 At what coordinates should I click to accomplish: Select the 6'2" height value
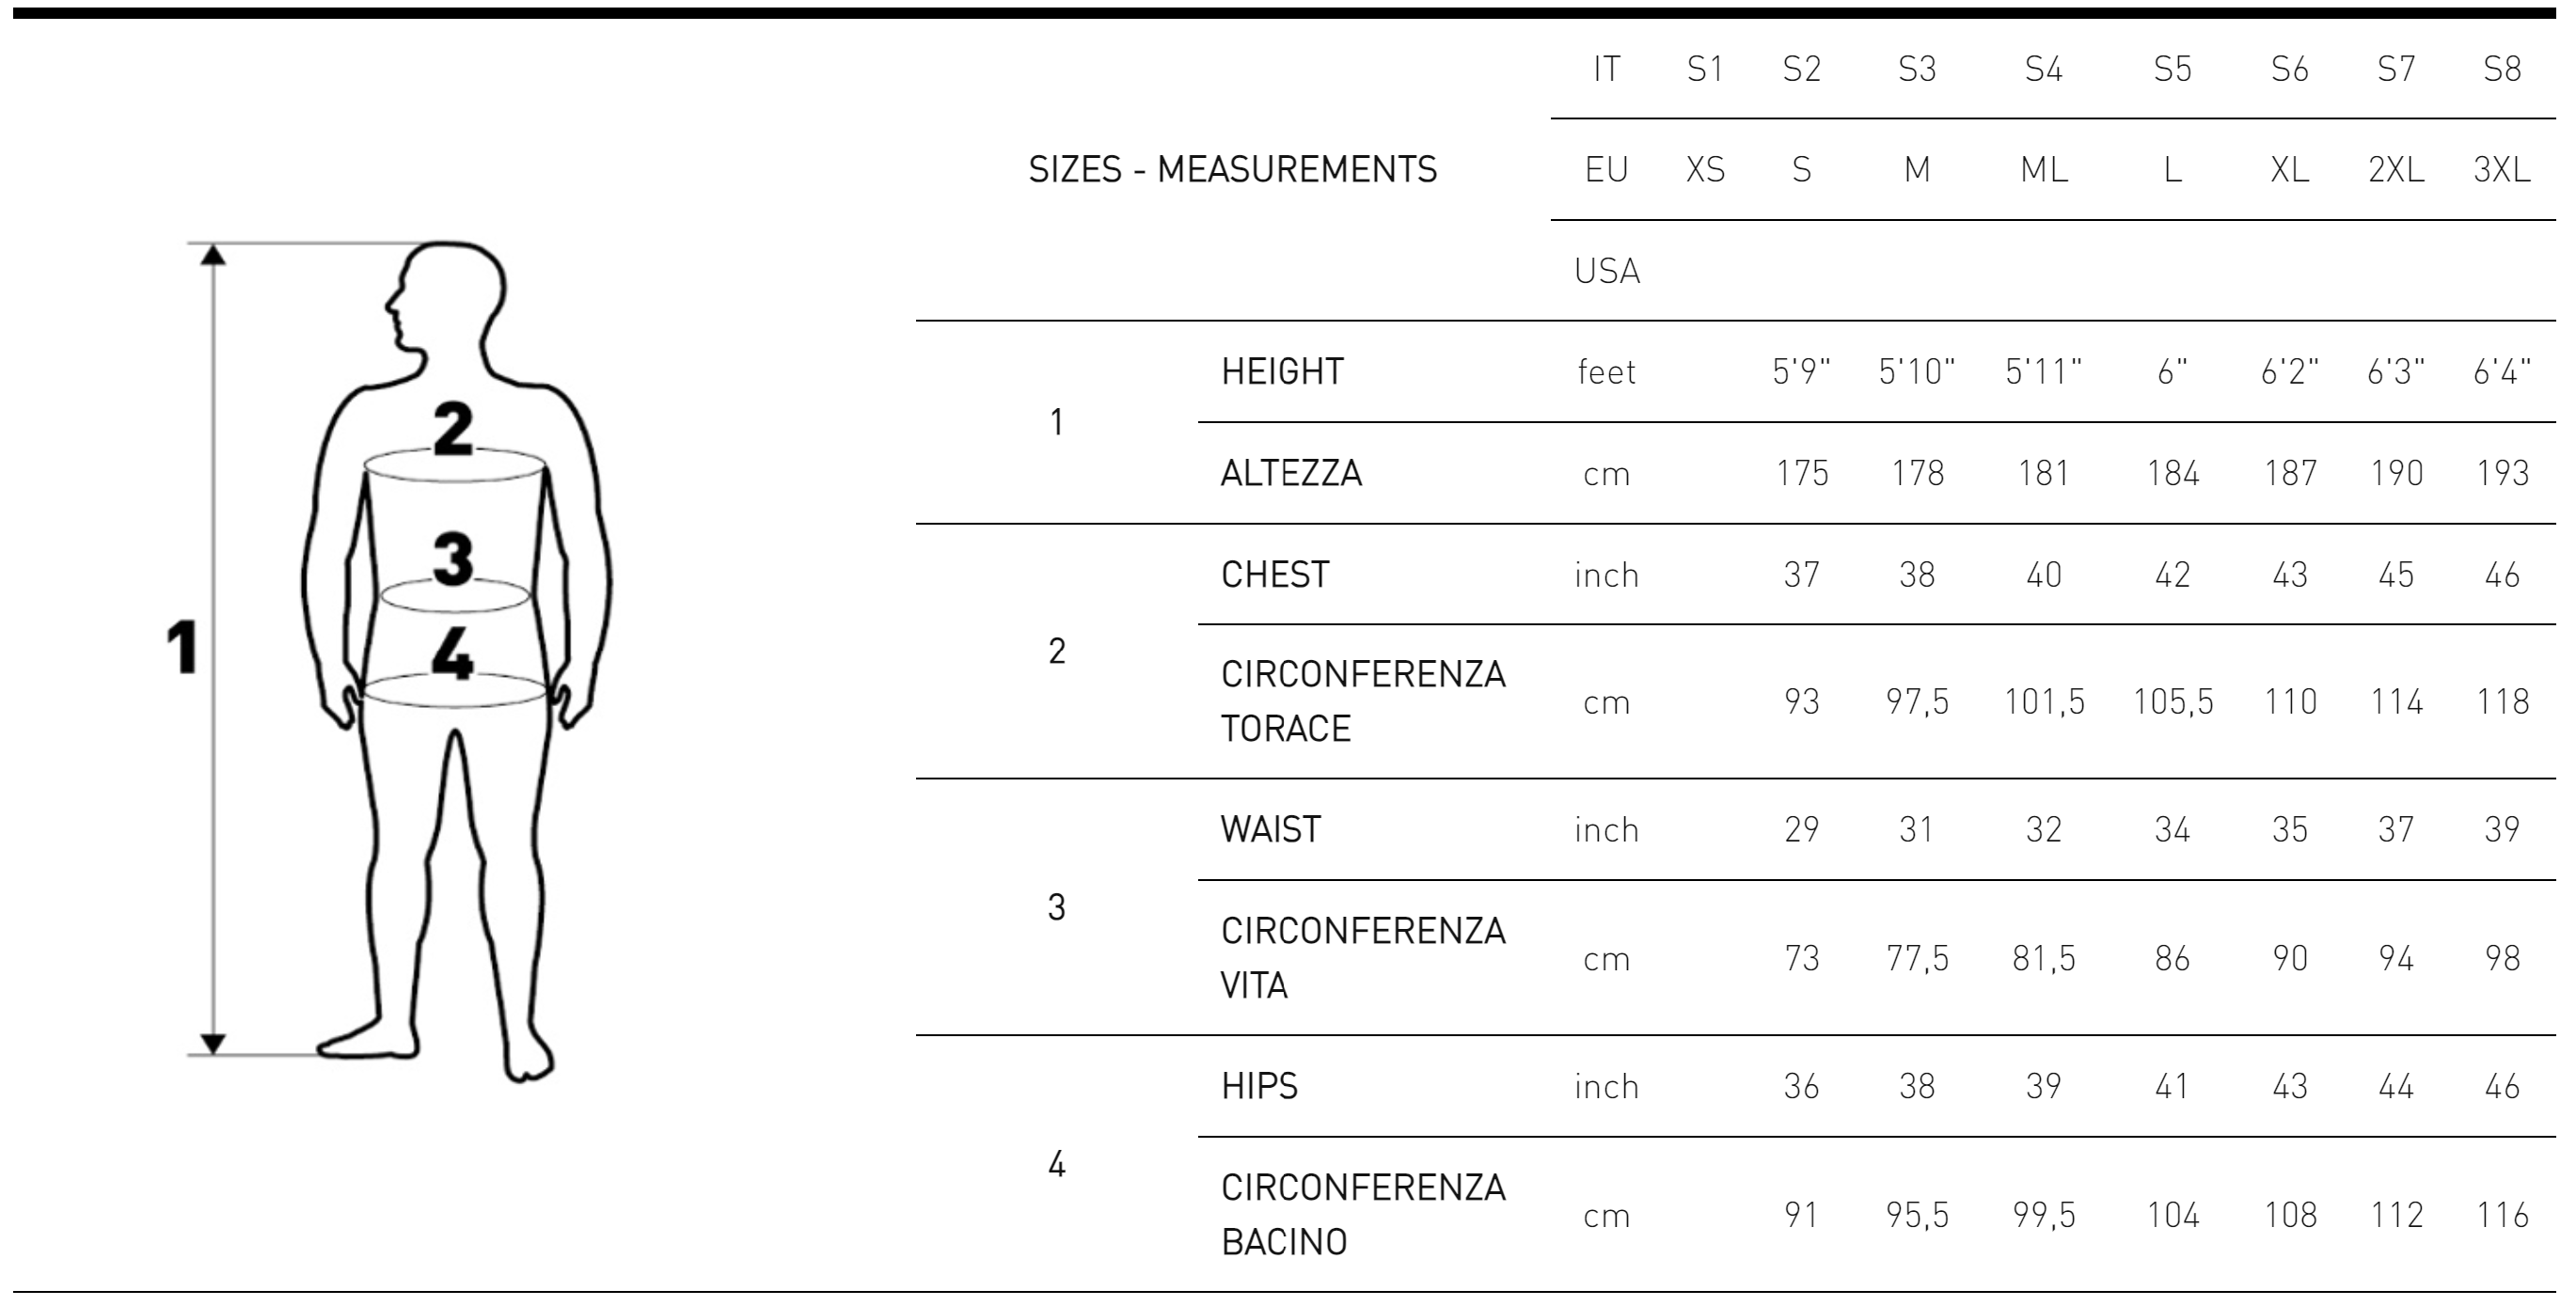2289,372
